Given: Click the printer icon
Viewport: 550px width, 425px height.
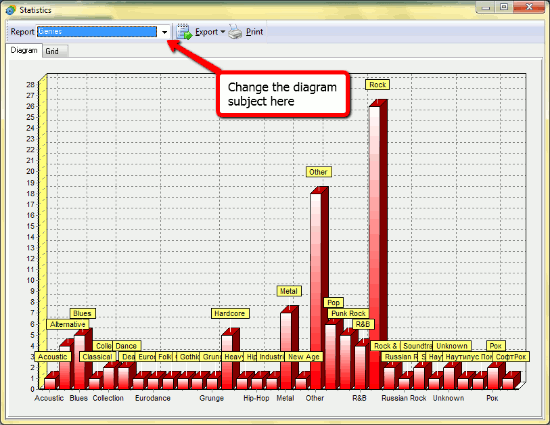Looking at the screenshot, I should tap(235, 32).
